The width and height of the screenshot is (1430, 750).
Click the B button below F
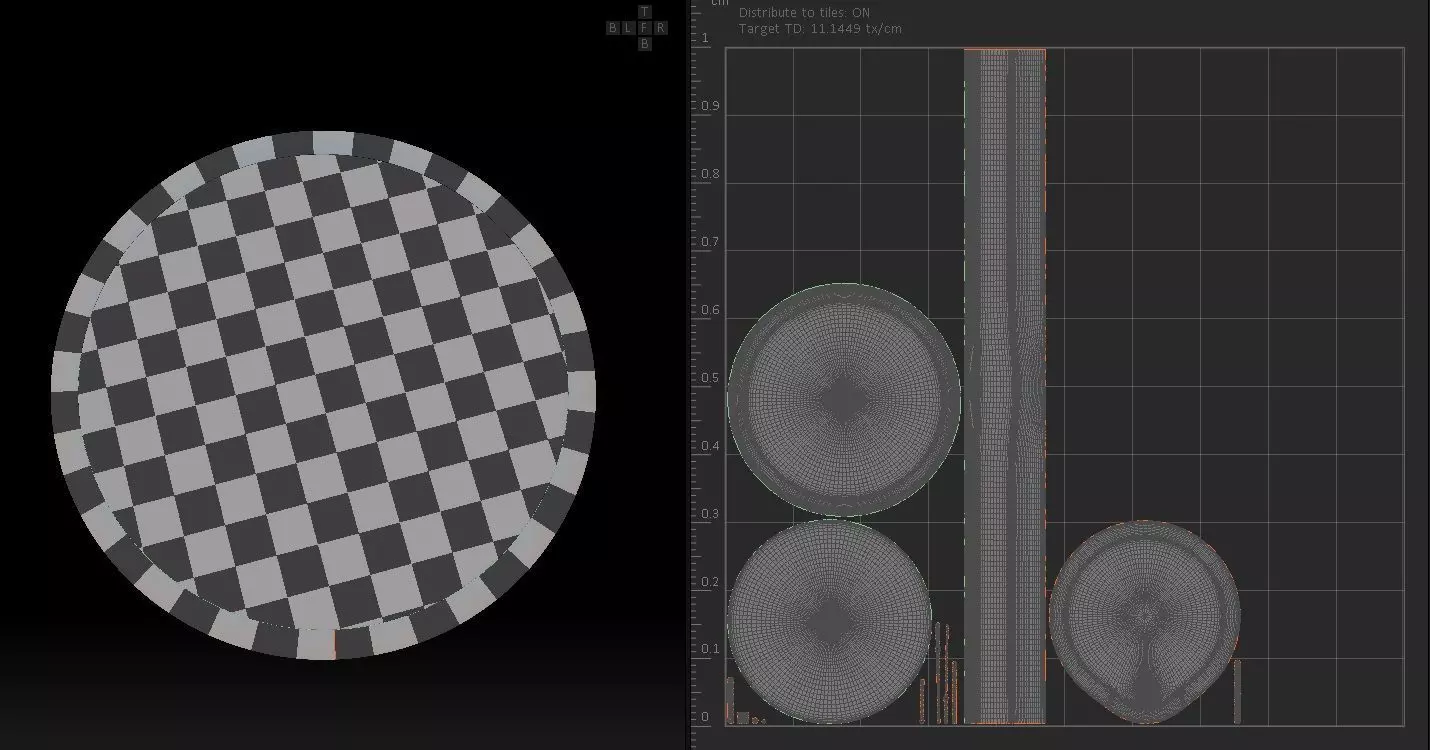pyautogui.click(x=644, y=44)
